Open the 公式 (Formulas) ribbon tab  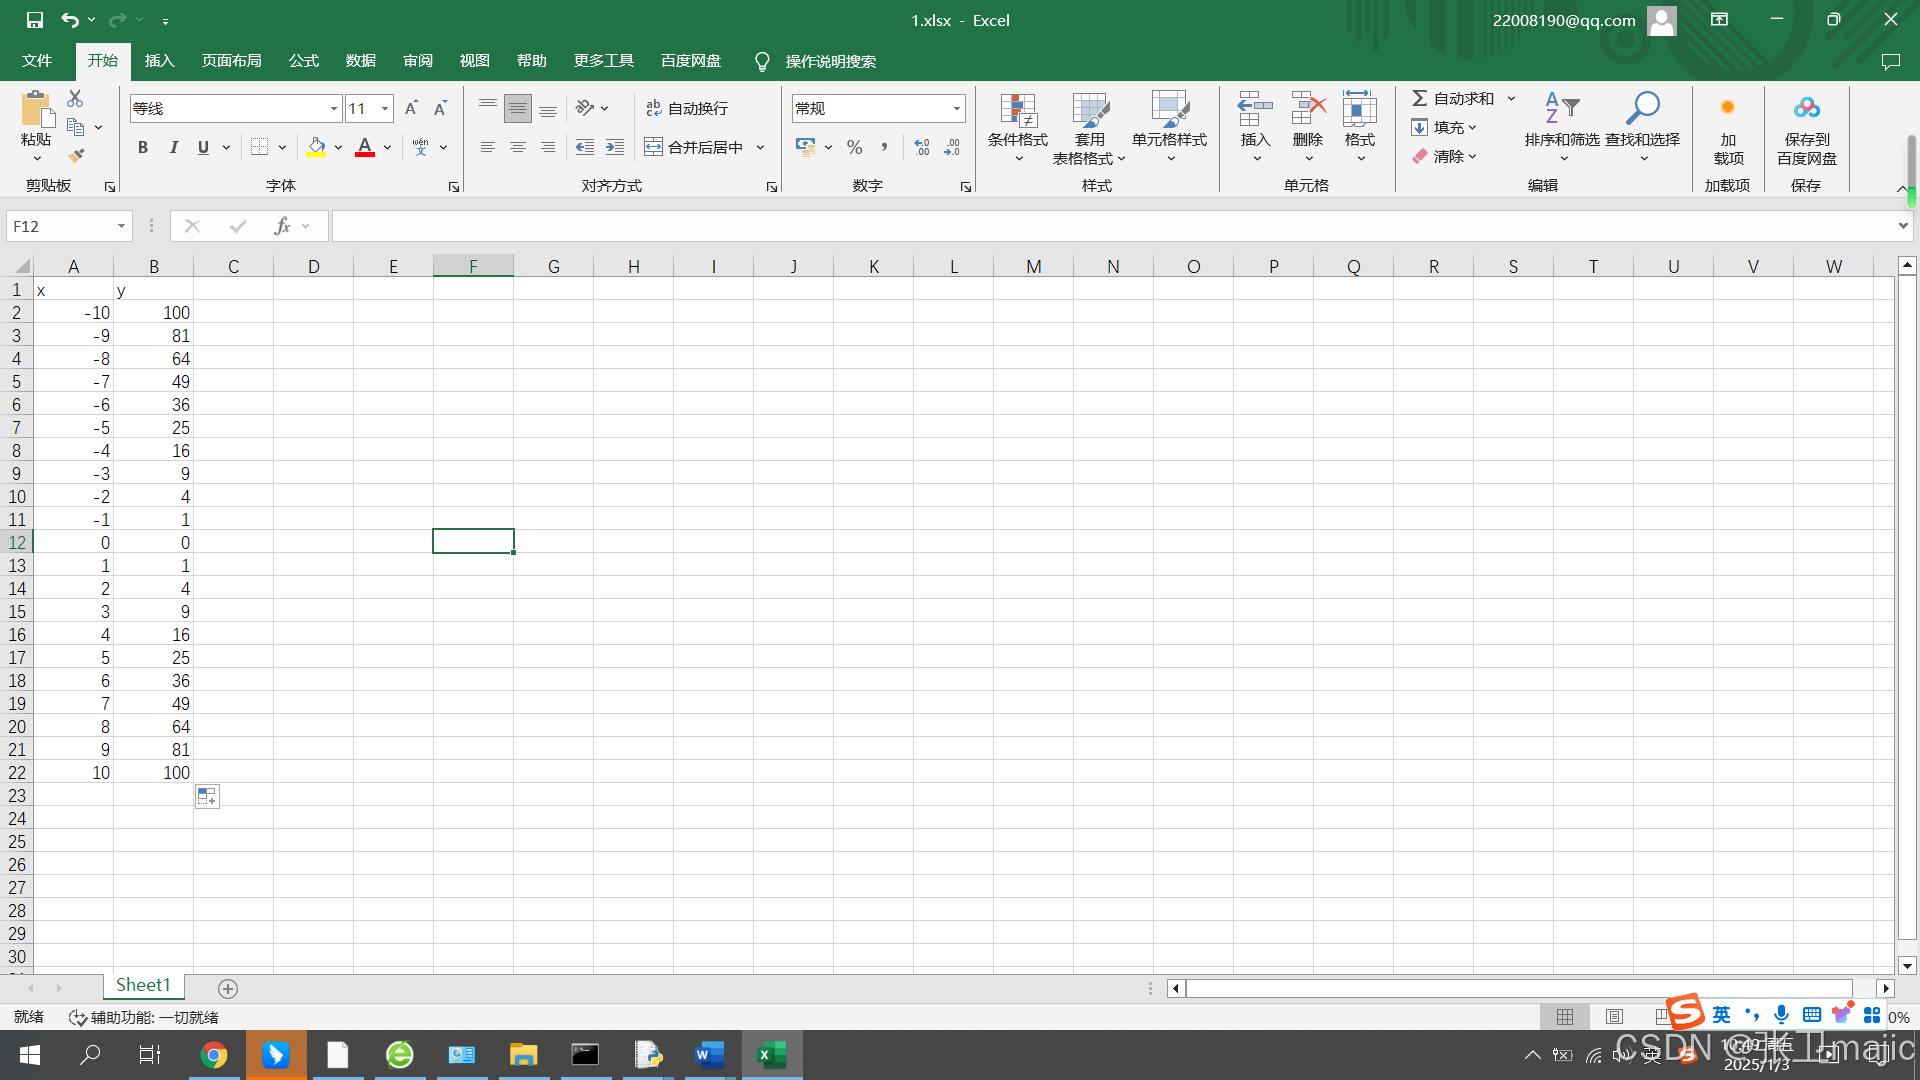pos(303,61)
